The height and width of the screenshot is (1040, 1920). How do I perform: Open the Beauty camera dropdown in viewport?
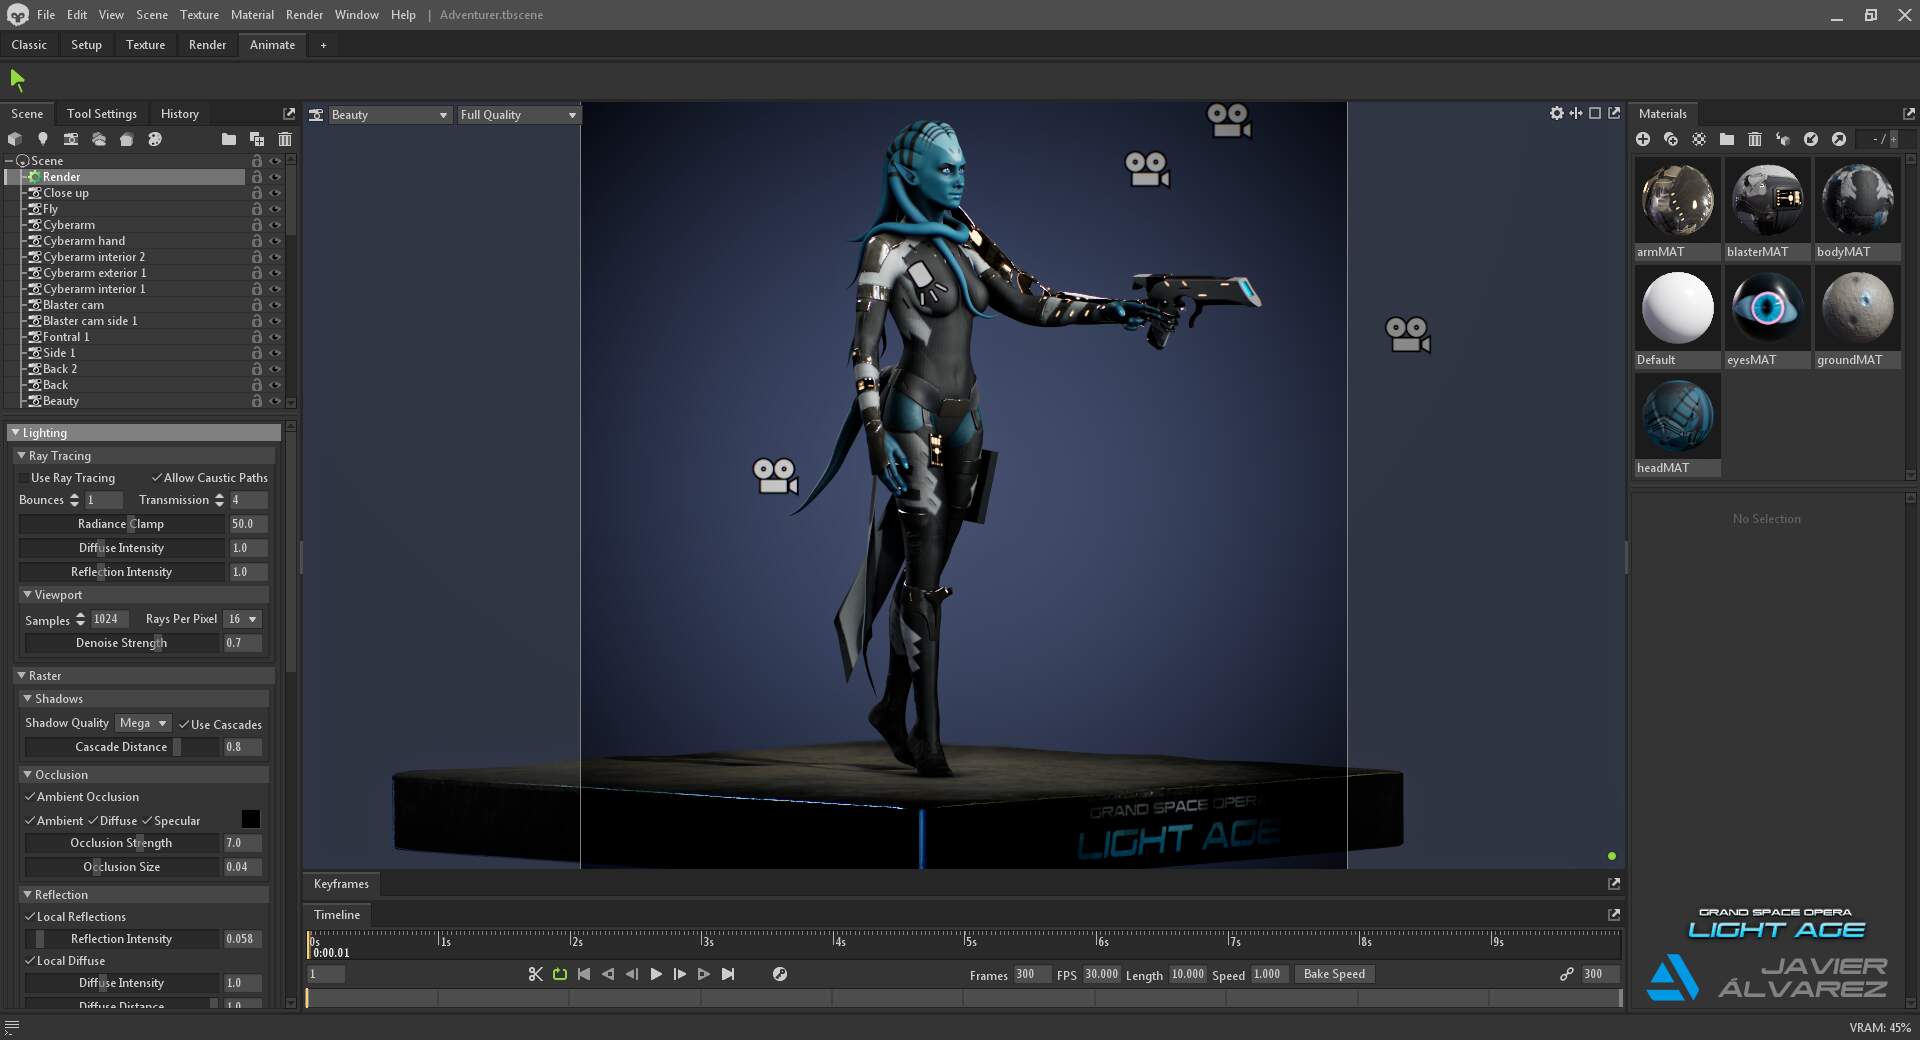click(388, 115)
